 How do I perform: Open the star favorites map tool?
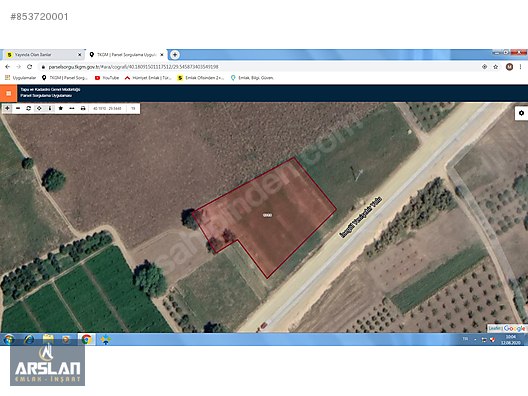tap(61, 108)
